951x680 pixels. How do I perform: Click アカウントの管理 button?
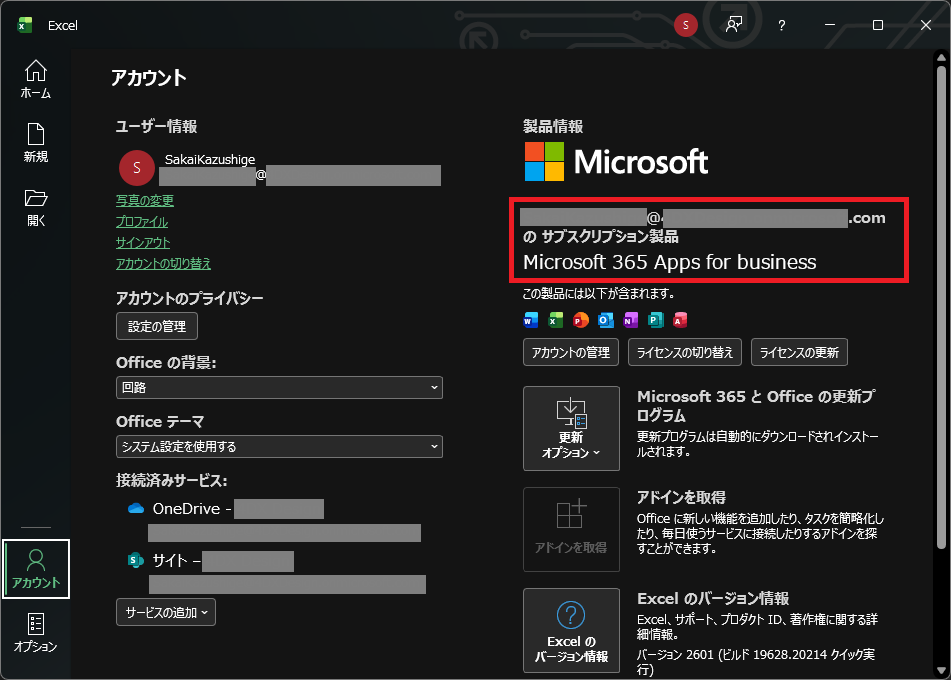571,352
